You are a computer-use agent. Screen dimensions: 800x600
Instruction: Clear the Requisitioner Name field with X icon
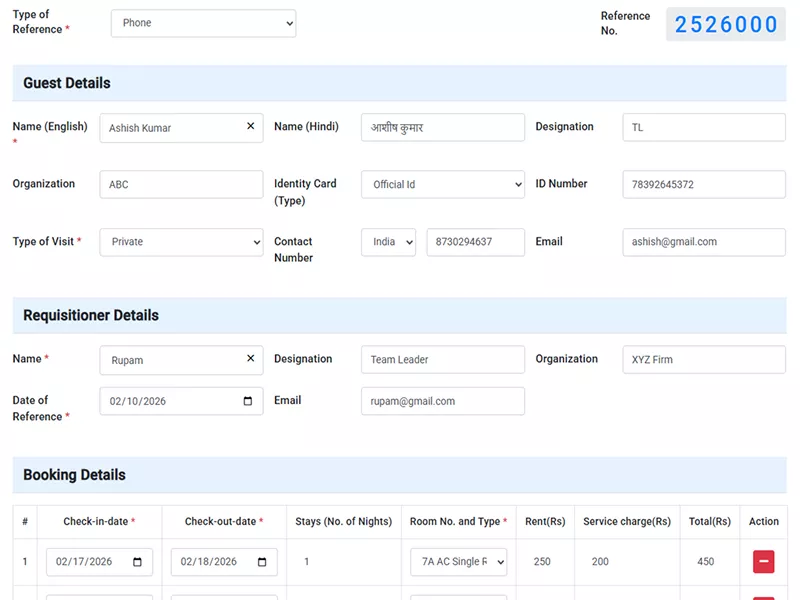251,358
